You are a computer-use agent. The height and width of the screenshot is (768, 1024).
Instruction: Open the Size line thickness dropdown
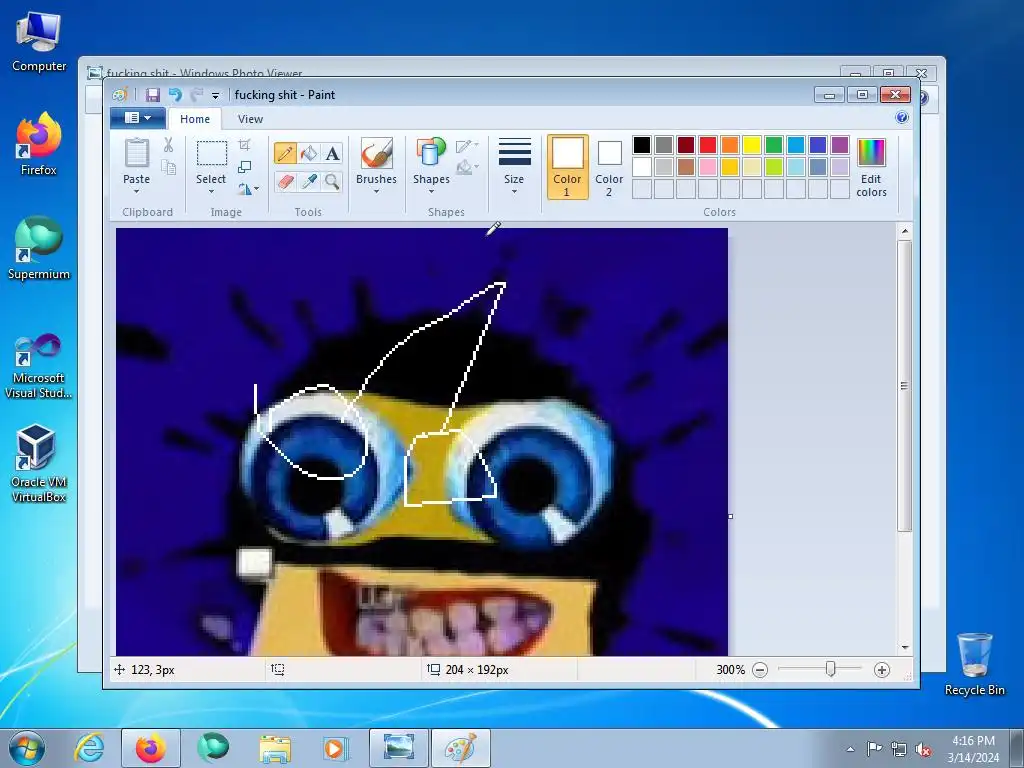tap(514, 168)
